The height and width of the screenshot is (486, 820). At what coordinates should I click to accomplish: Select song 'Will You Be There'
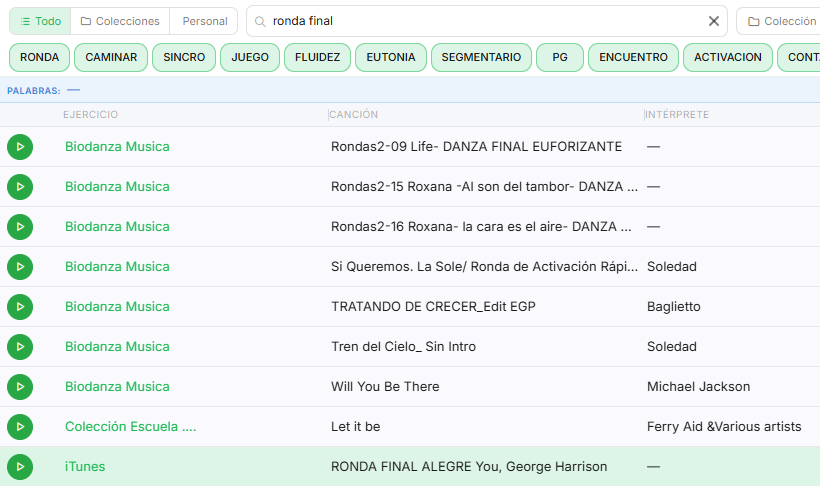[385, 387]
